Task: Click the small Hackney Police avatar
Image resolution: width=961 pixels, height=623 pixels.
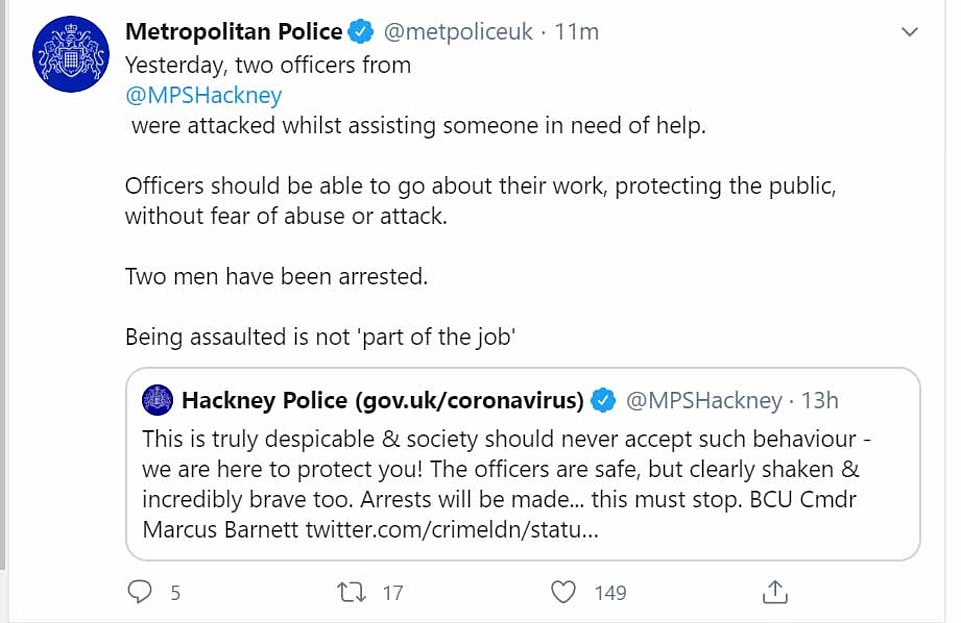Action: pyautogui.click(x=157, y=401)
